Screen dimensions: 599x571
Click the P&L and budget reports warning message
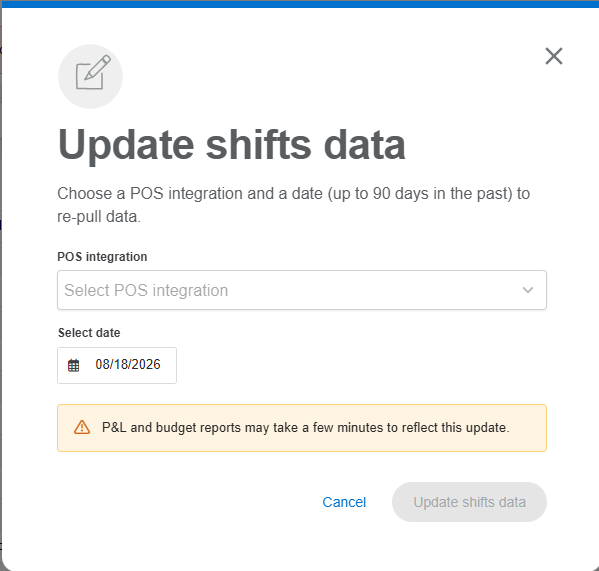[x=306, y=427]
